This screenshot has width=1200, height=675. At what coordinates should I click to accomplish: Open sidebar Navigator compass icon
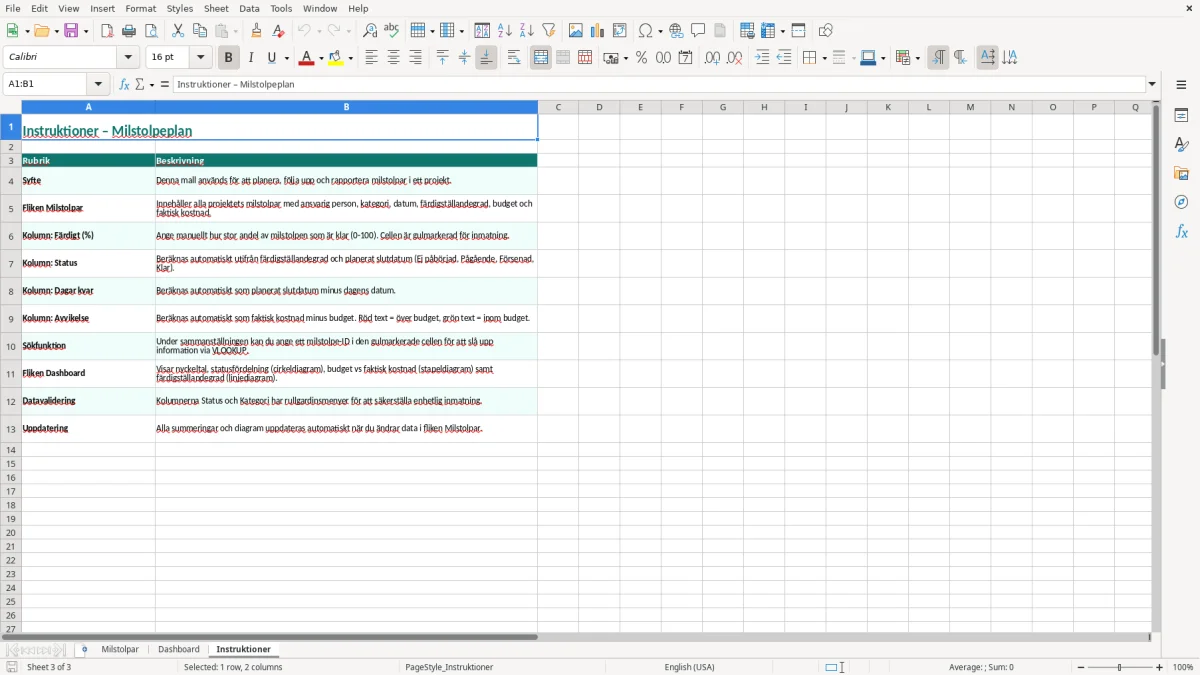click(1181, 202)
